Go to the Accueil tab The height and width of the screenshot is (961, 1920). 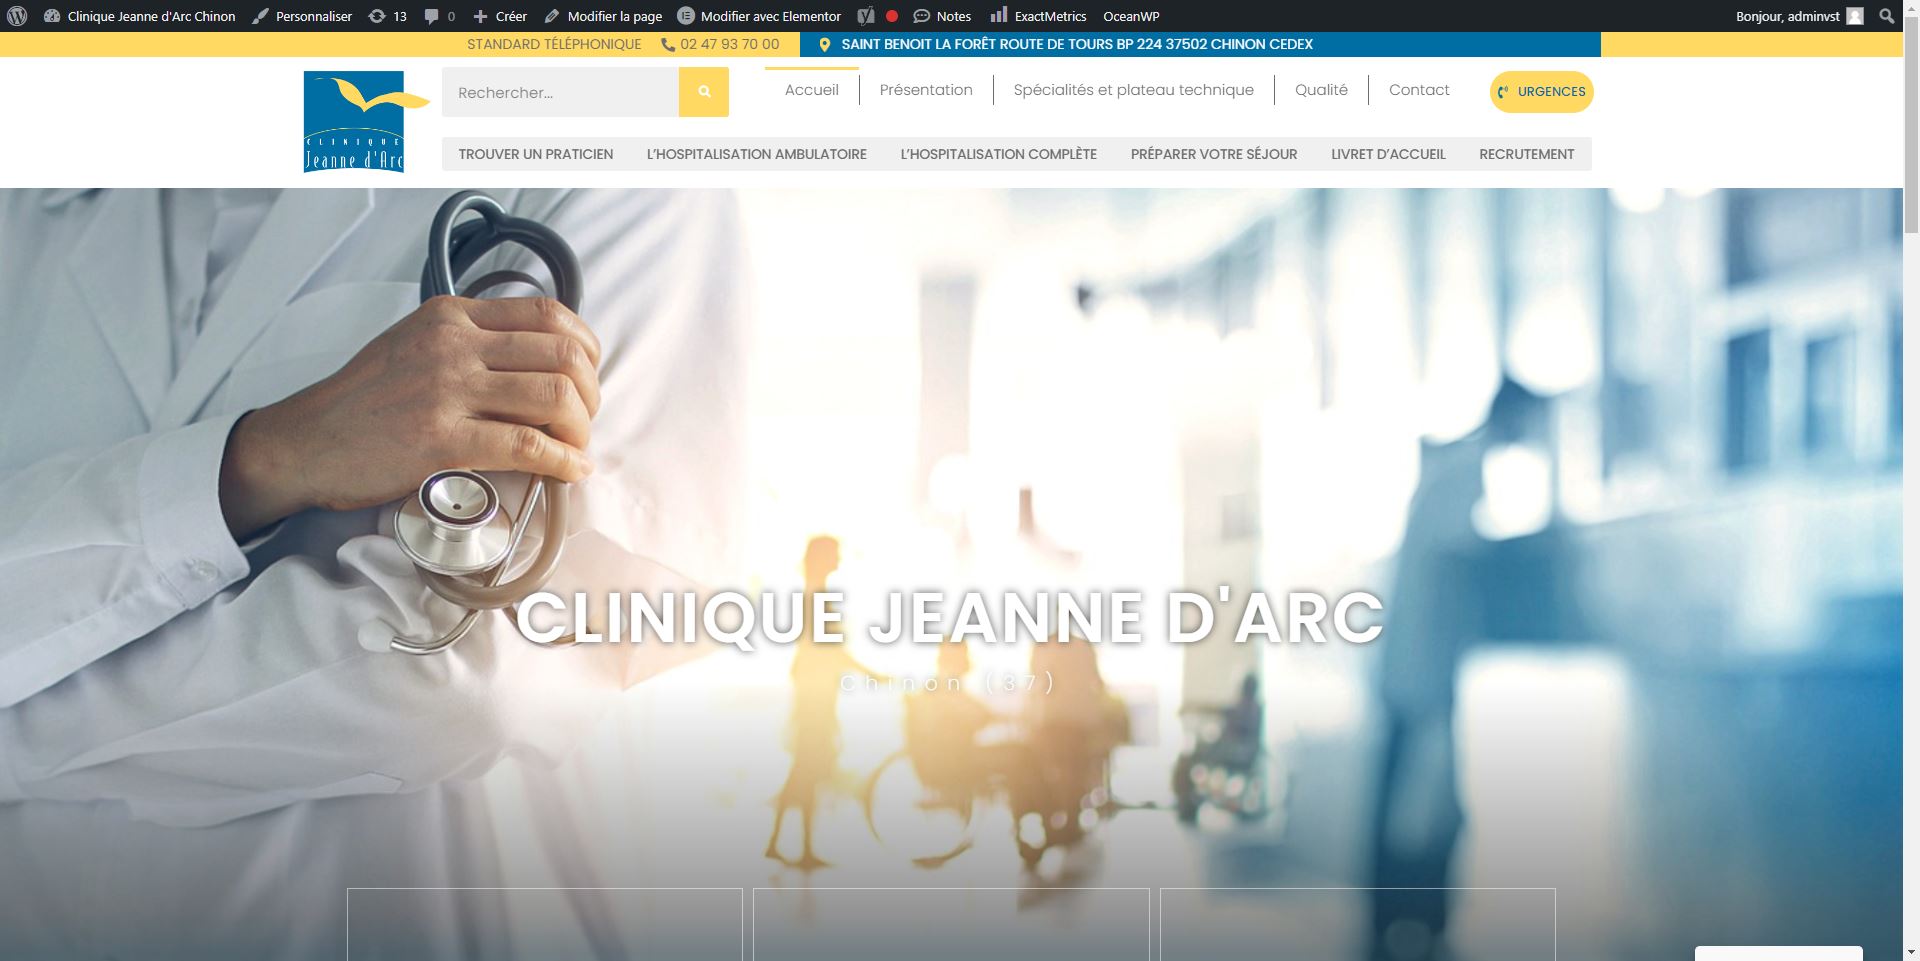point(812,90)
